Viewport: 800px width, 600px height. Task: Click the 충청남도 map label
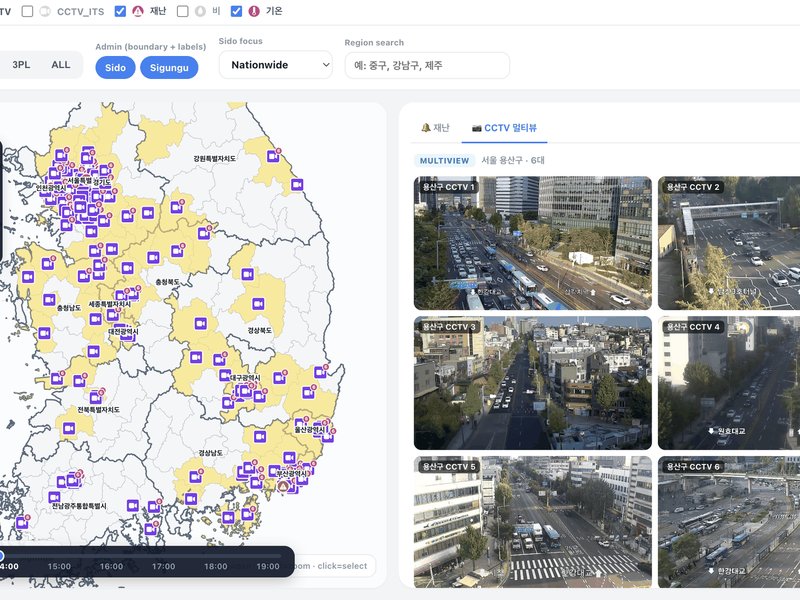[69, 308]
